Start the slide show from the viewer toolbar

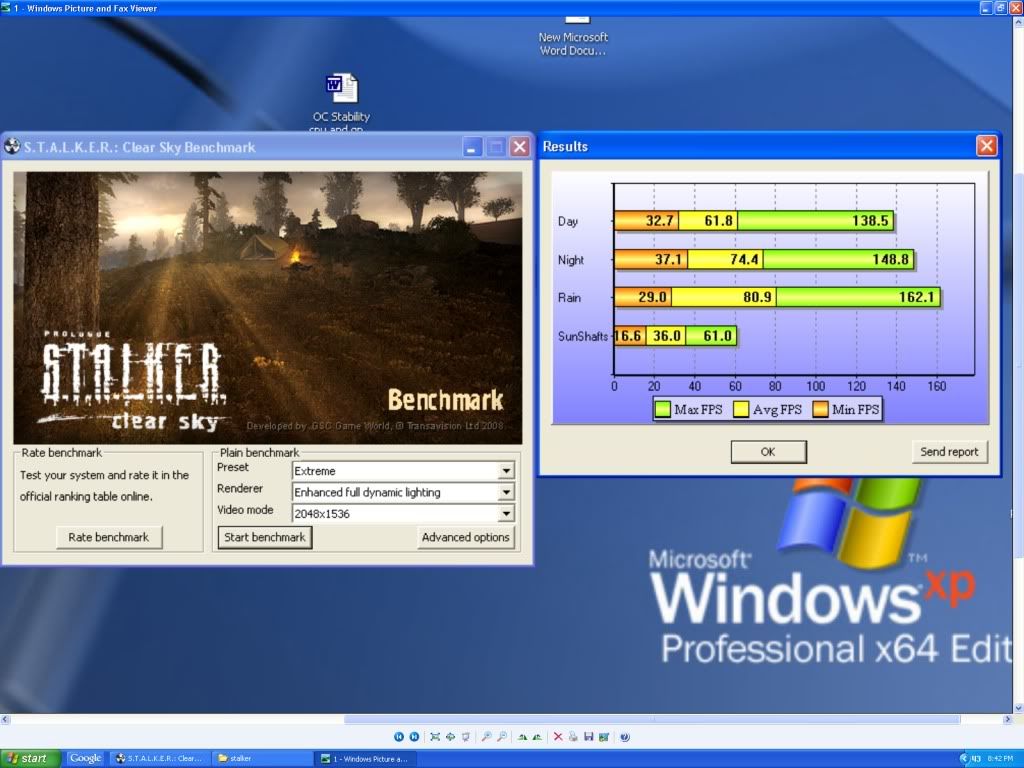466,737
